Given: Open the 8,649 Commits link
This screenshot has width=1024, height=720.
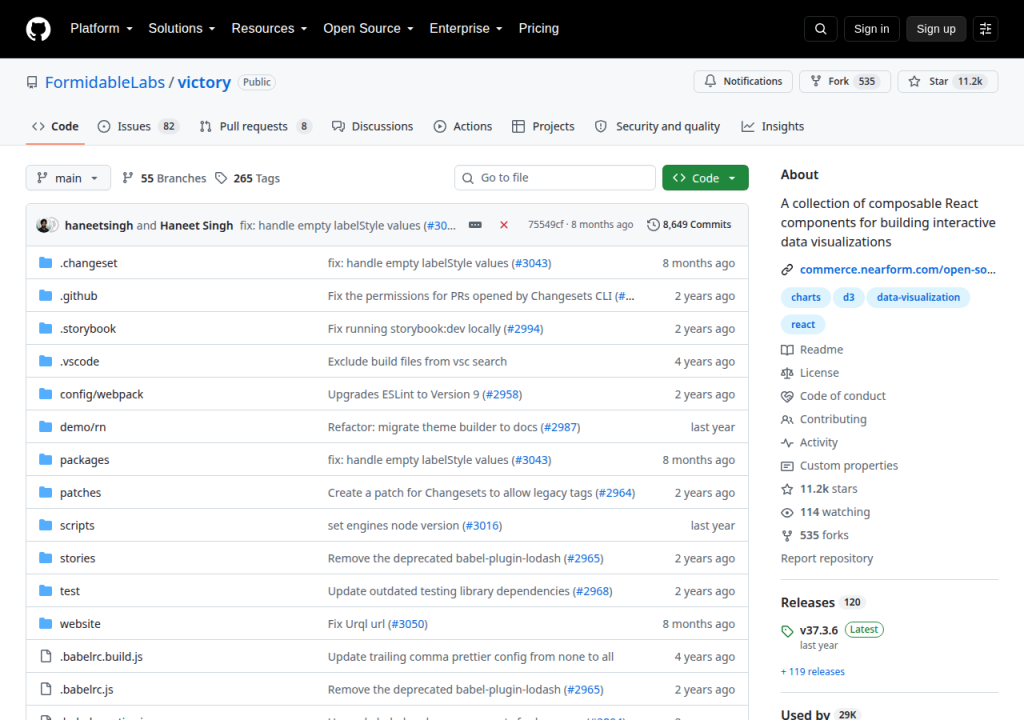Looking at the screenshot, I should (x=689, y=225).
